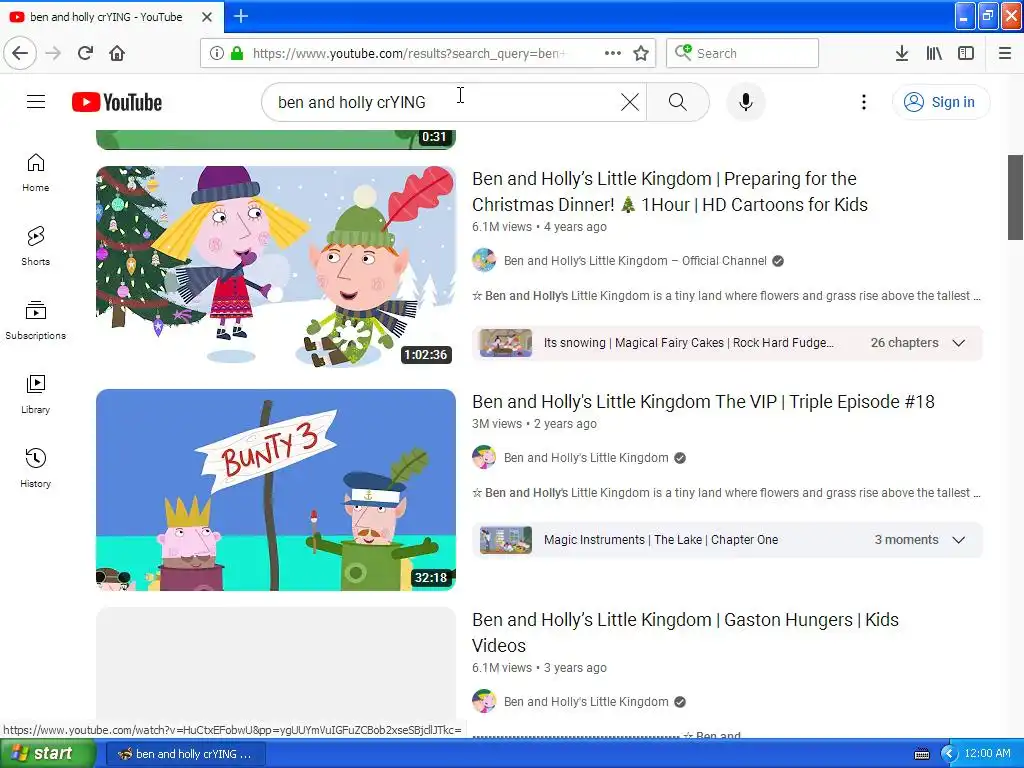This screenshot has width=1024, height=768.
Task: Open History in YouTube sidebar
Action: coord(36,468)
